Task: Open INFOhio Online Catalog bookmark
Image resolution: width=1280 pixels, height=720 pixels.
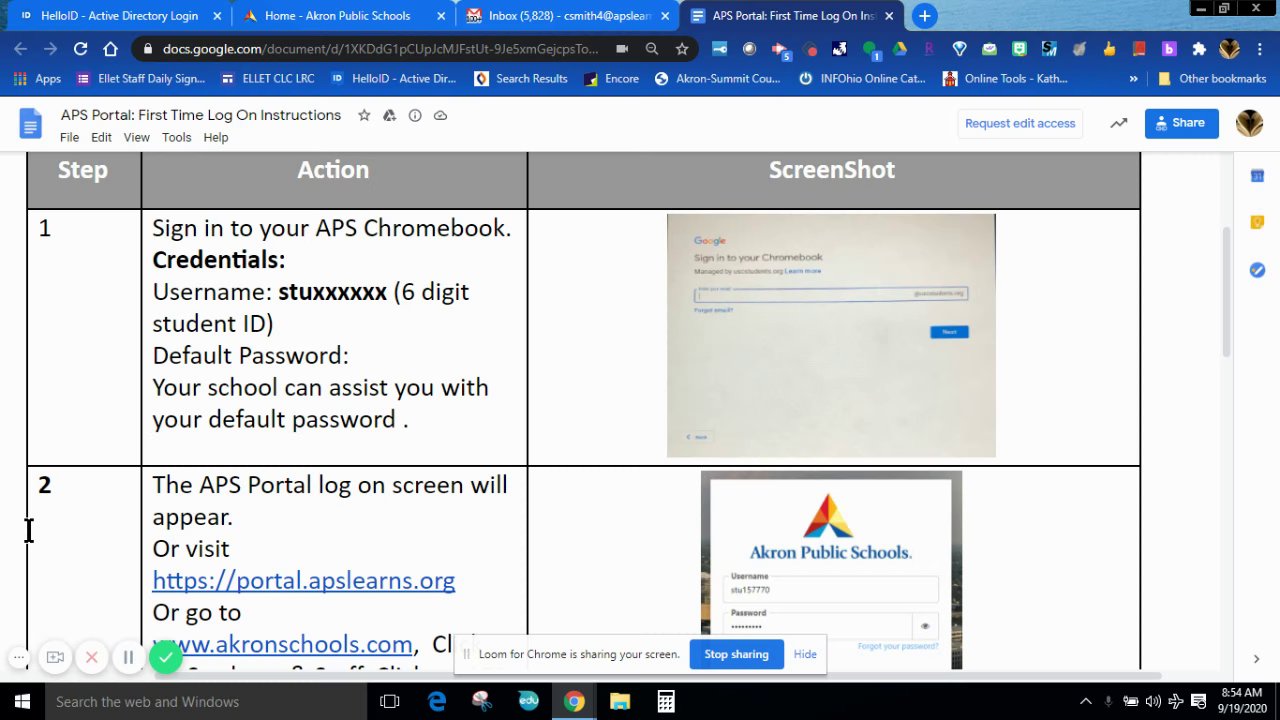Action: [x=862, y=79]
